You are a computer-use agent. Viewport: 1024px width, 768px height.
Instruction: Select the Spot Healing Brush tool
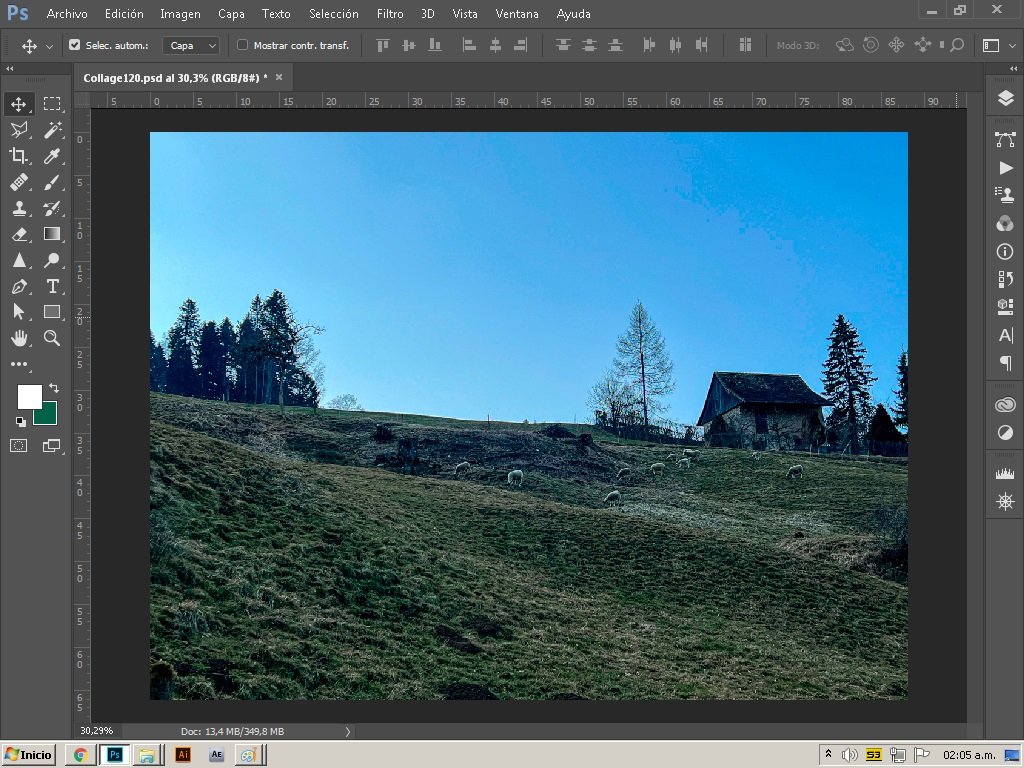[x=19, y=182]
